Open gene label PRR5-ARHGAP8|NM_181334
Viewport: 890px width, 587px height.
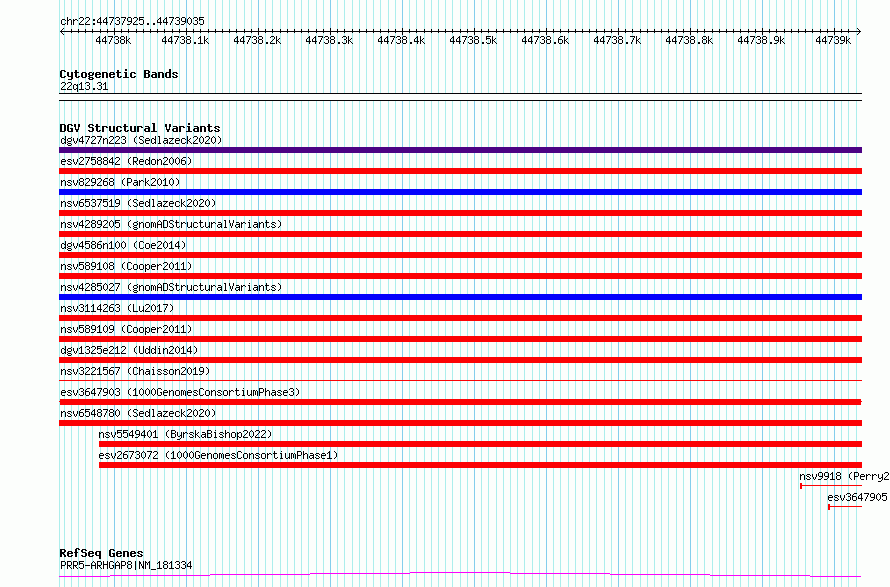[126, 565]
